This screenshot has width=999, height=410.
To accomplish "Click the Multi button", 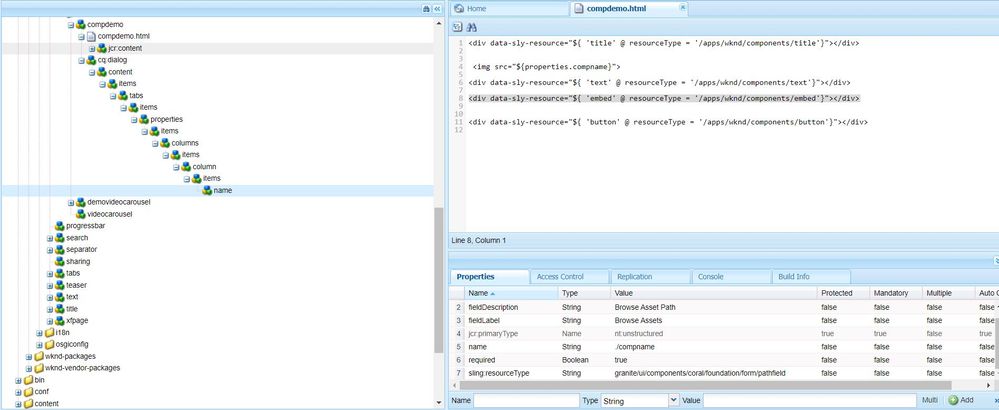I will pyautogui.click(x=929, y=400).
